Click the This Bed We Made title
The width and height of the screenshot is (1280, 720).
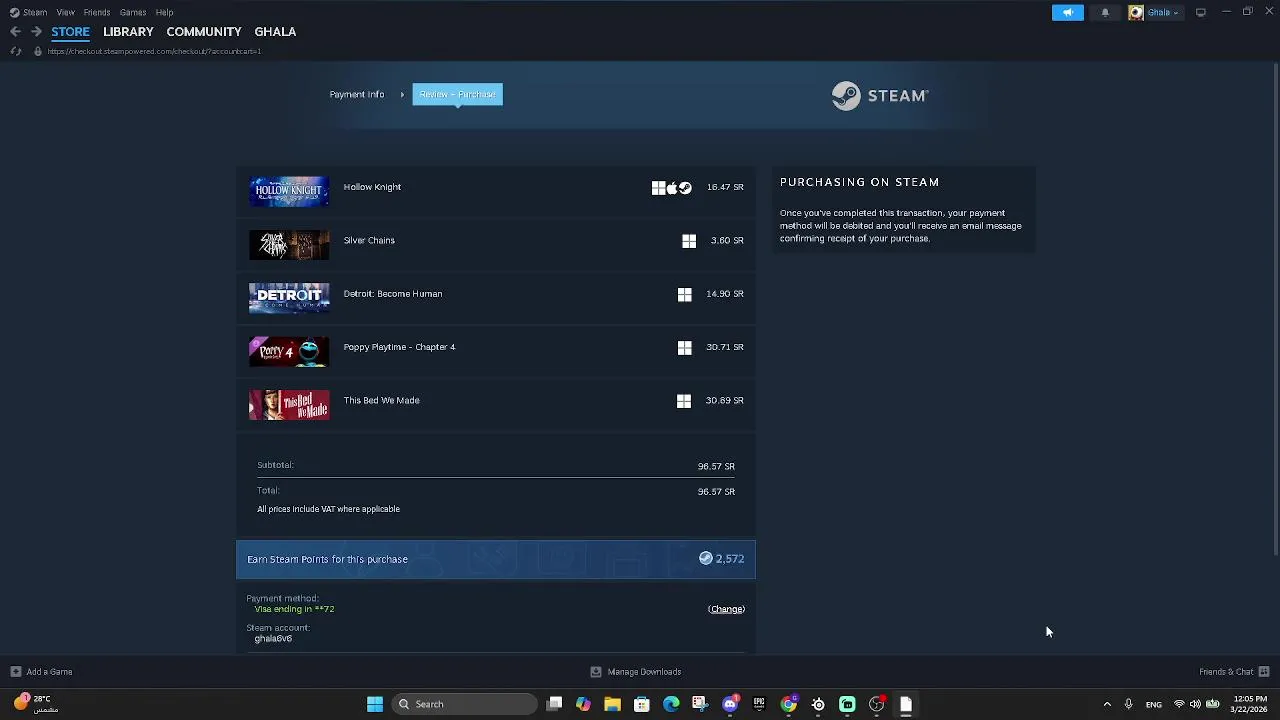(381, 400)
